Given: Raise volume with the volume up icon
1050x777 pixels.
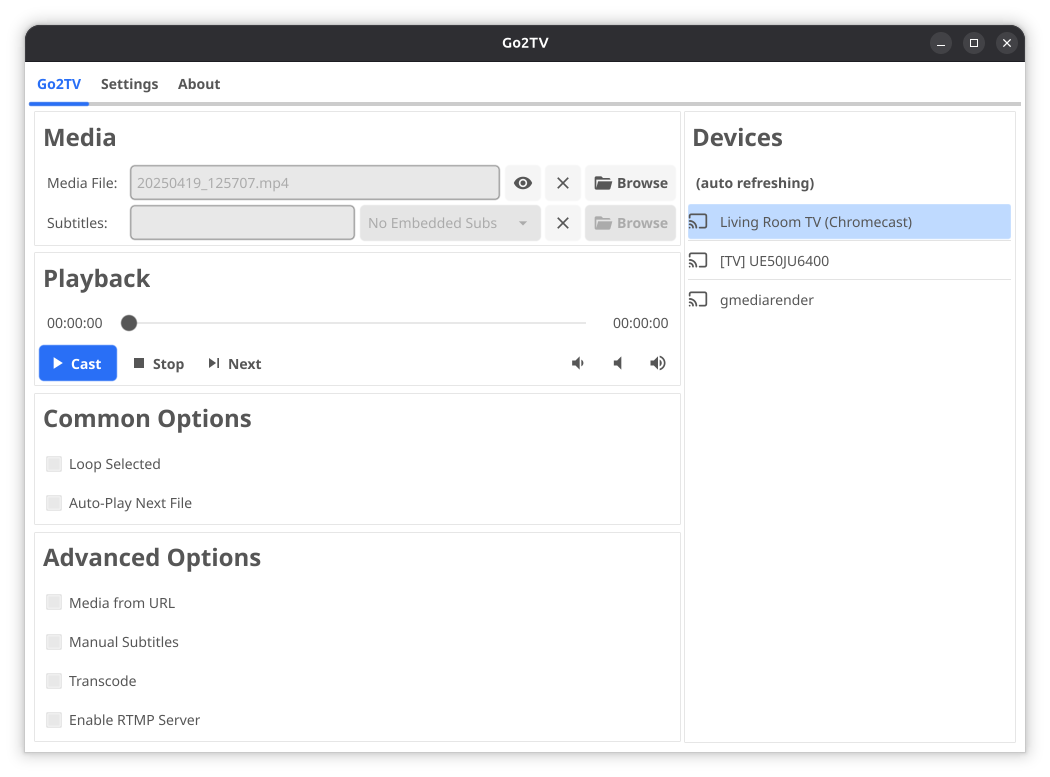Looking at the screenshot, I should (x=658, y=363).
